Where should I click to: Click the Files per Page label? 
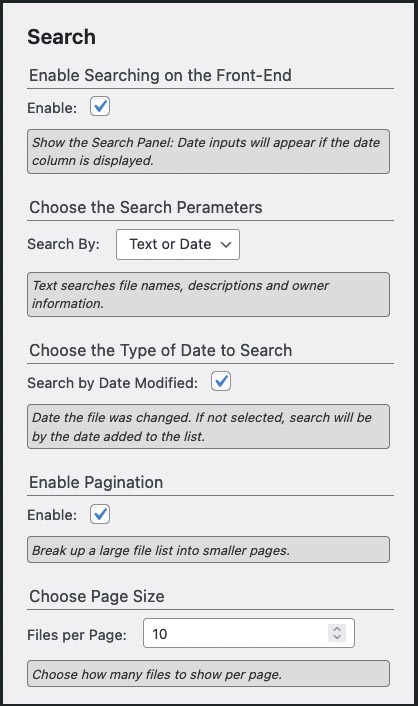pos(77,635)
